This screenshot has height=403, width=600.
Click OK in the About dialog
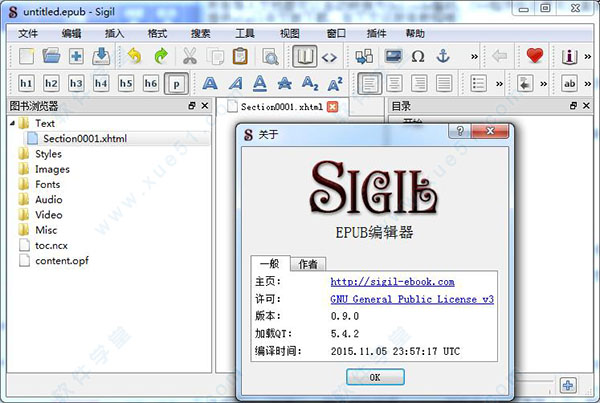pos(375,377)
